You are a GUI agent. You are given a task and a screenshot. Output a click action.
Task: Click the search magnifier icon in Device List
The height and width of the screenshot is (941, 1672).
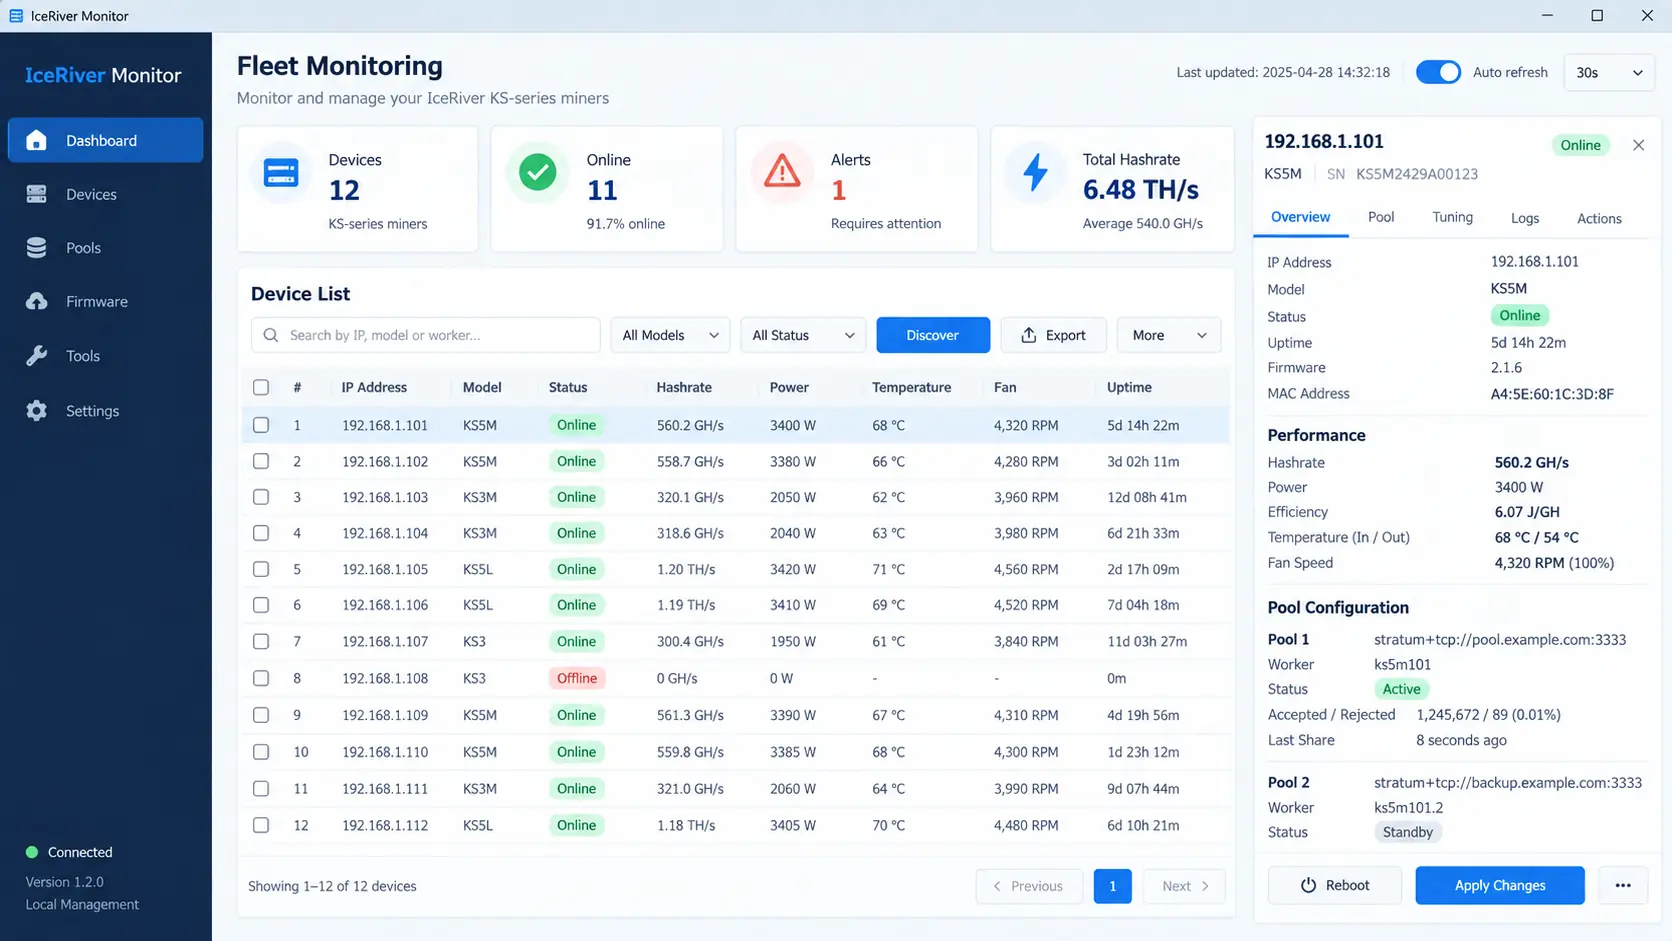tap(271, 335)
